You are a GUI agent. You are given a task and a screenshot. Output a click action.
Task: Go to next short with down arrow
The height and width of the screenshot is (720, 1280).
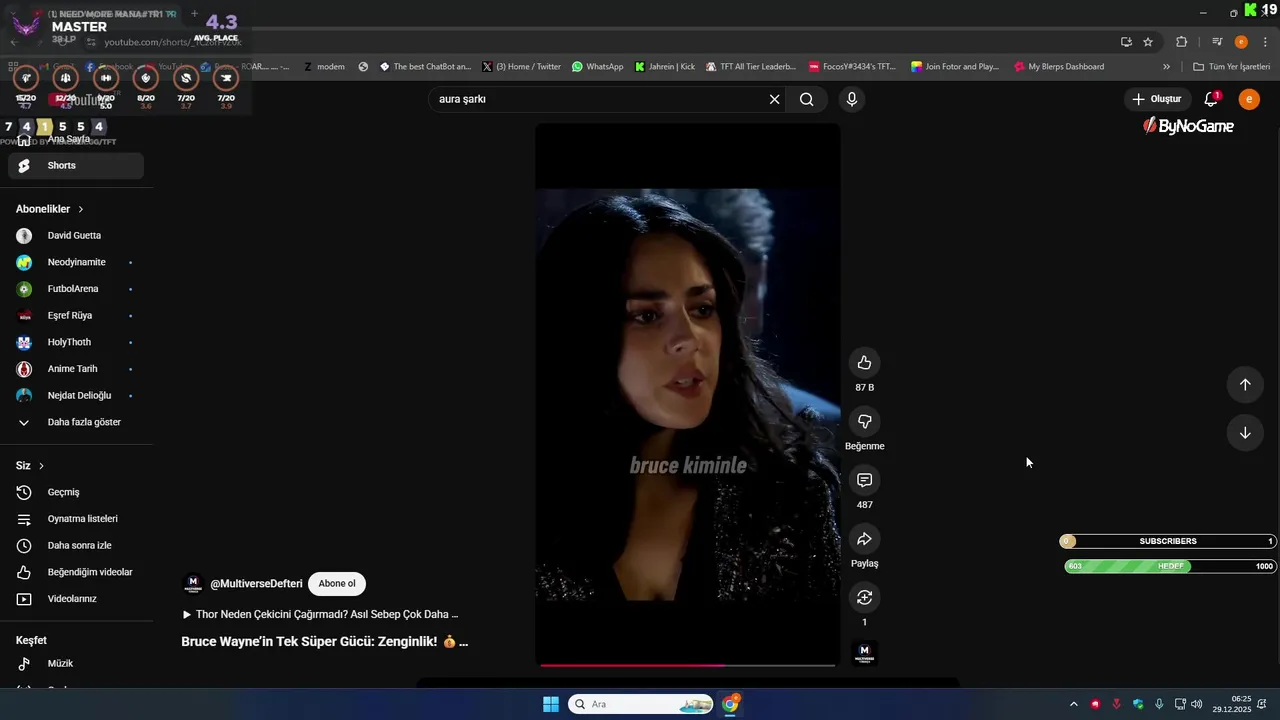(1245, 433)
